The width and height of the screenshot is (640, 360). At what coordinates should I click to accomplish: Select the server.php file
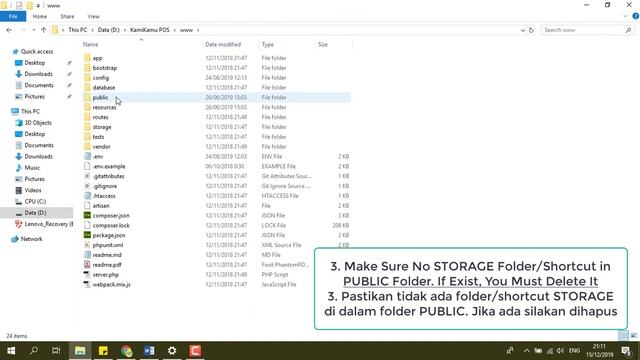click(105, 275)
